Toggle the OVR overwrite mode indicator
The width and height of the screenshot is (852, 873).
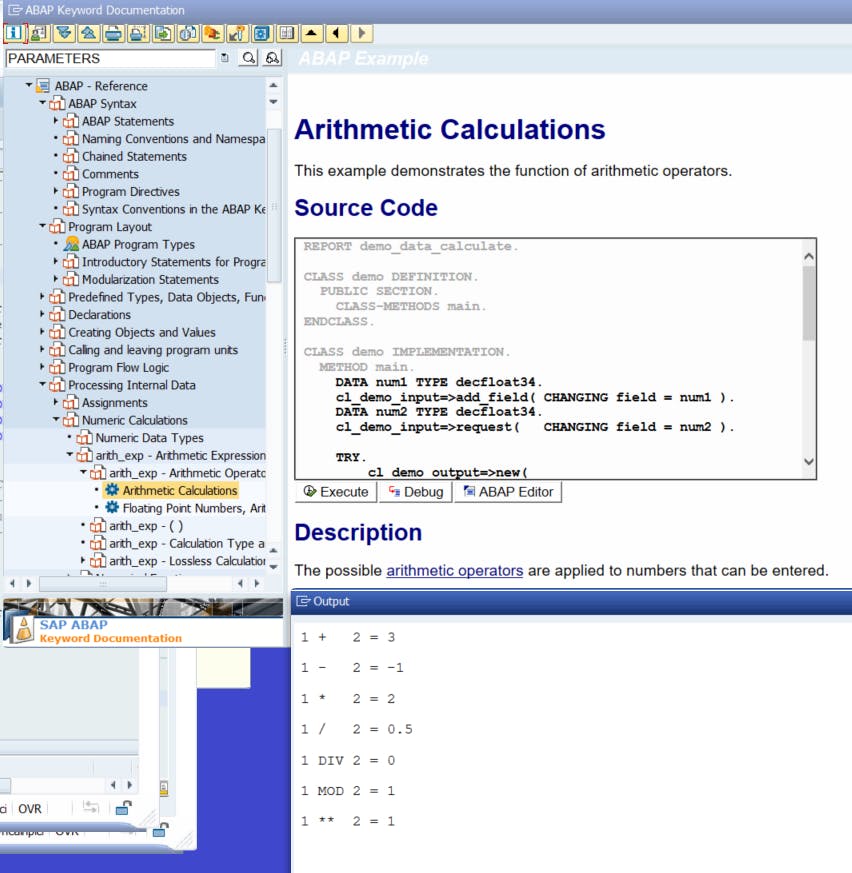click(30, 809)
